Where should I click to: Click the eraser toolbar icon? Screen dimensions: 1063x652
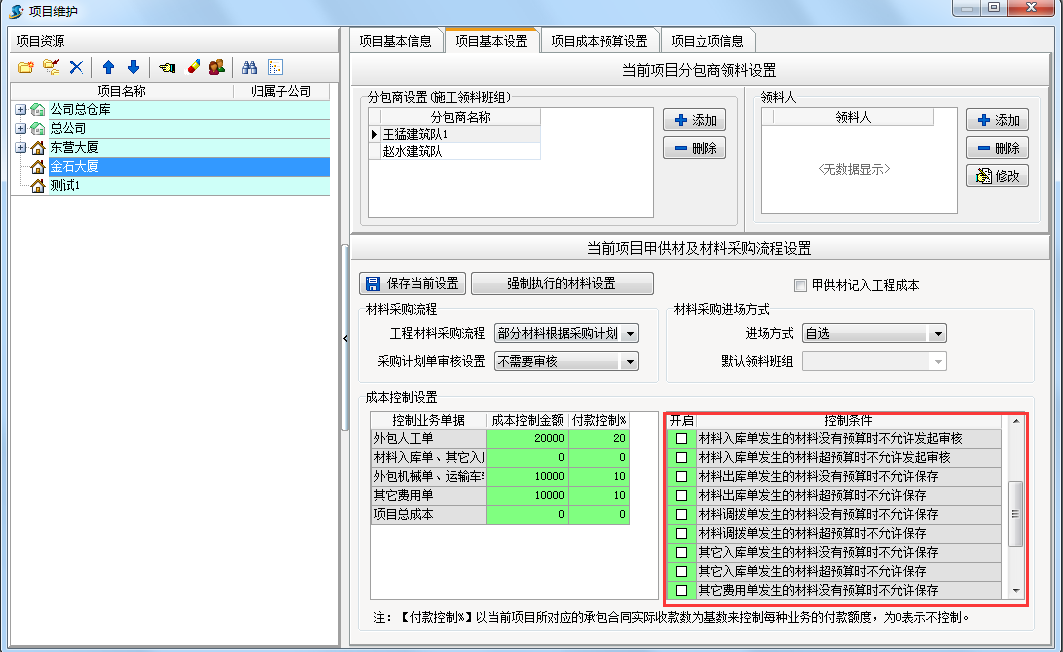193,67
